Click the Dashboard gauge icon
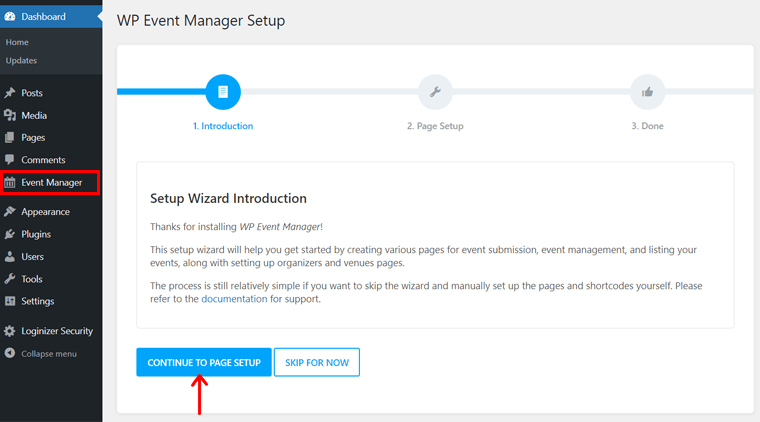Screen dimensions: 760x422 pyautogui.click(x=10, y=16)
